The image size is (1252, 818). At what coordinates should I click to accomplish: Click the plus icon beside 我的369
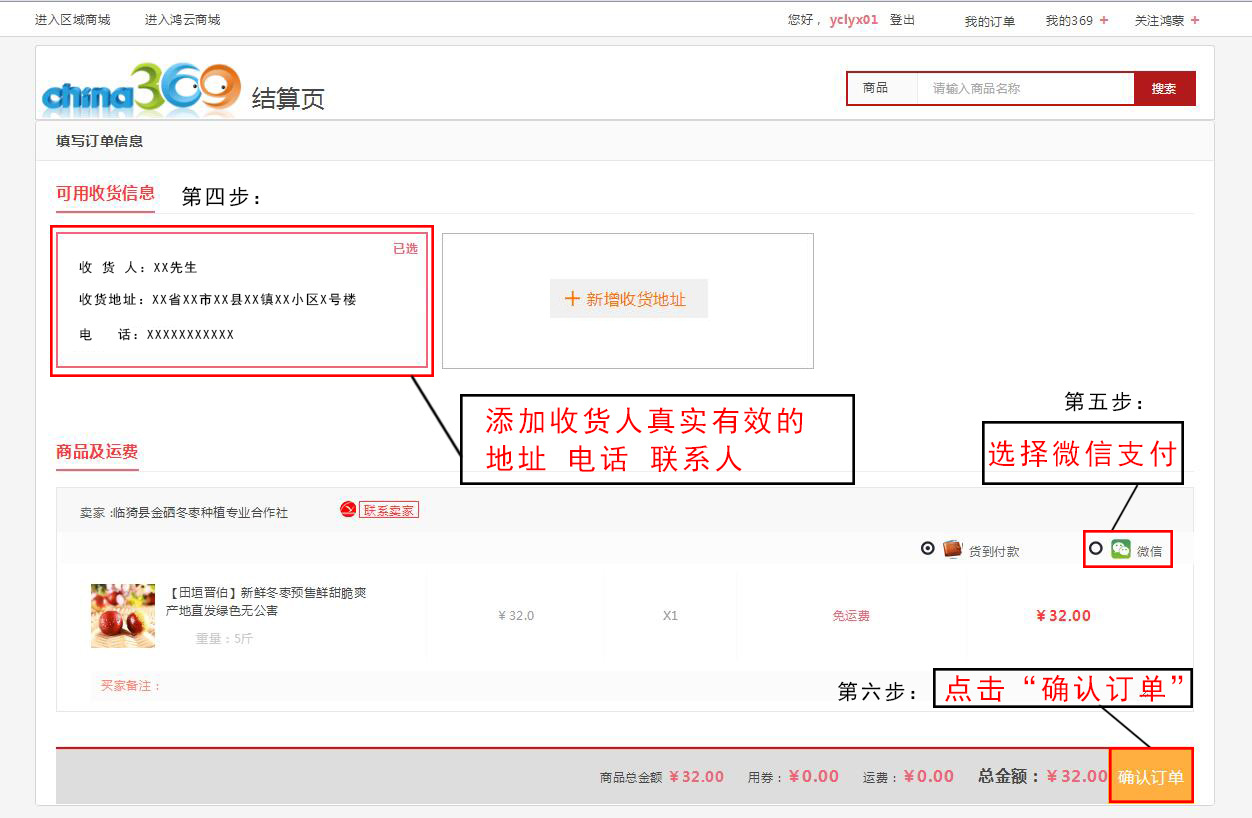(x=1104, y=20)
